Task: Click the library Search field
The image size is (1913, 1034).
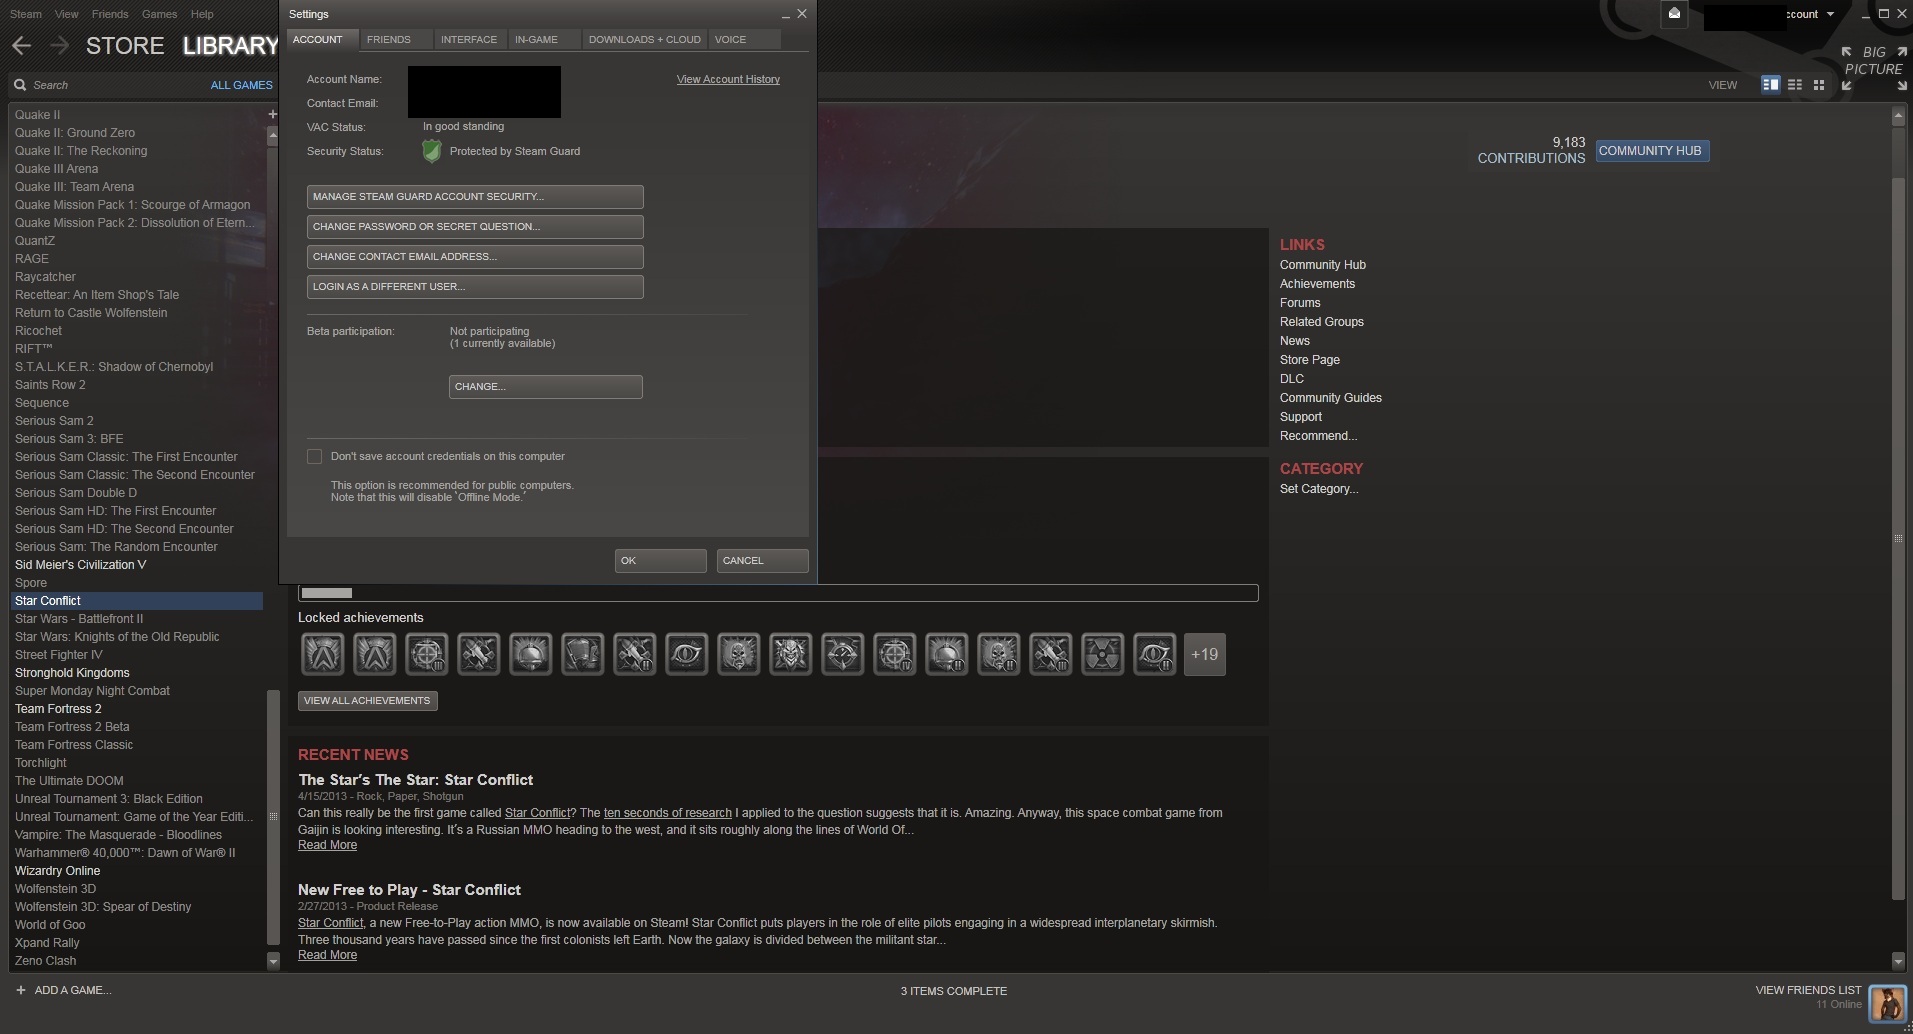Action: [115, 85]
